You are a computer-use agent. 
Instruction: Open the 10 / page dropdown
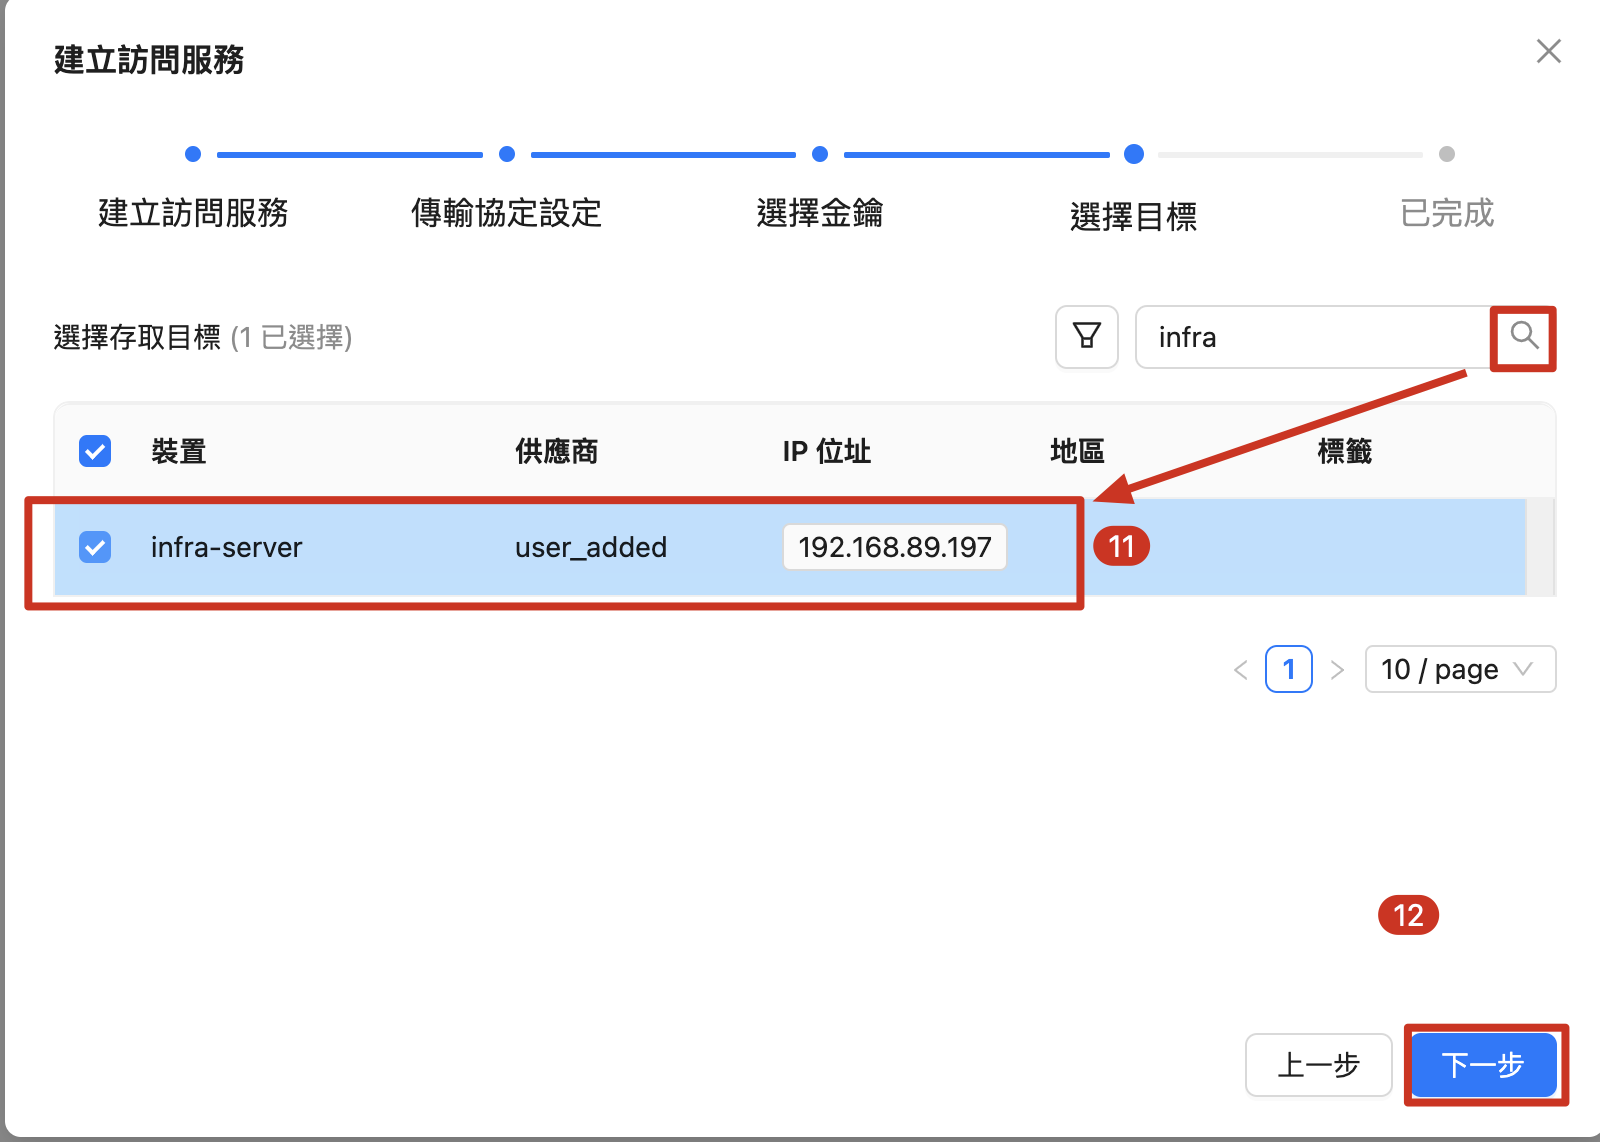pos(1459,670)
